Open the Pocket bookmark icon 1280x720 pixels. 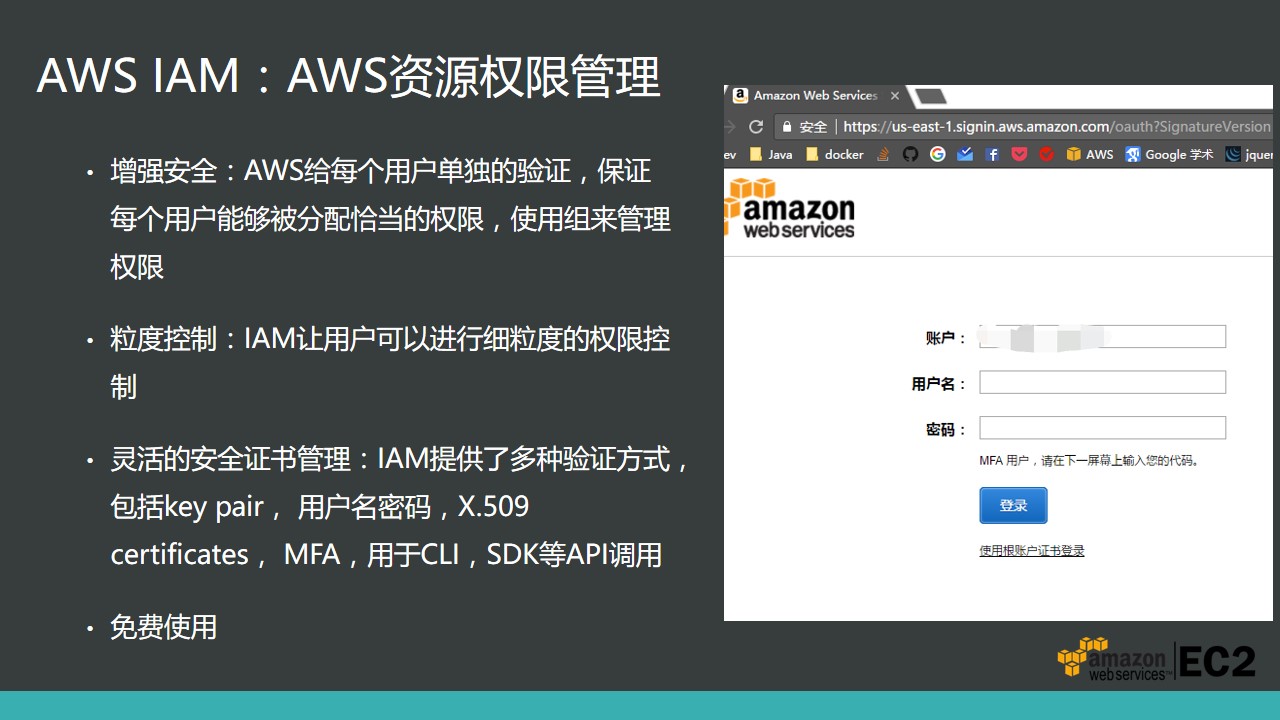1019,154
